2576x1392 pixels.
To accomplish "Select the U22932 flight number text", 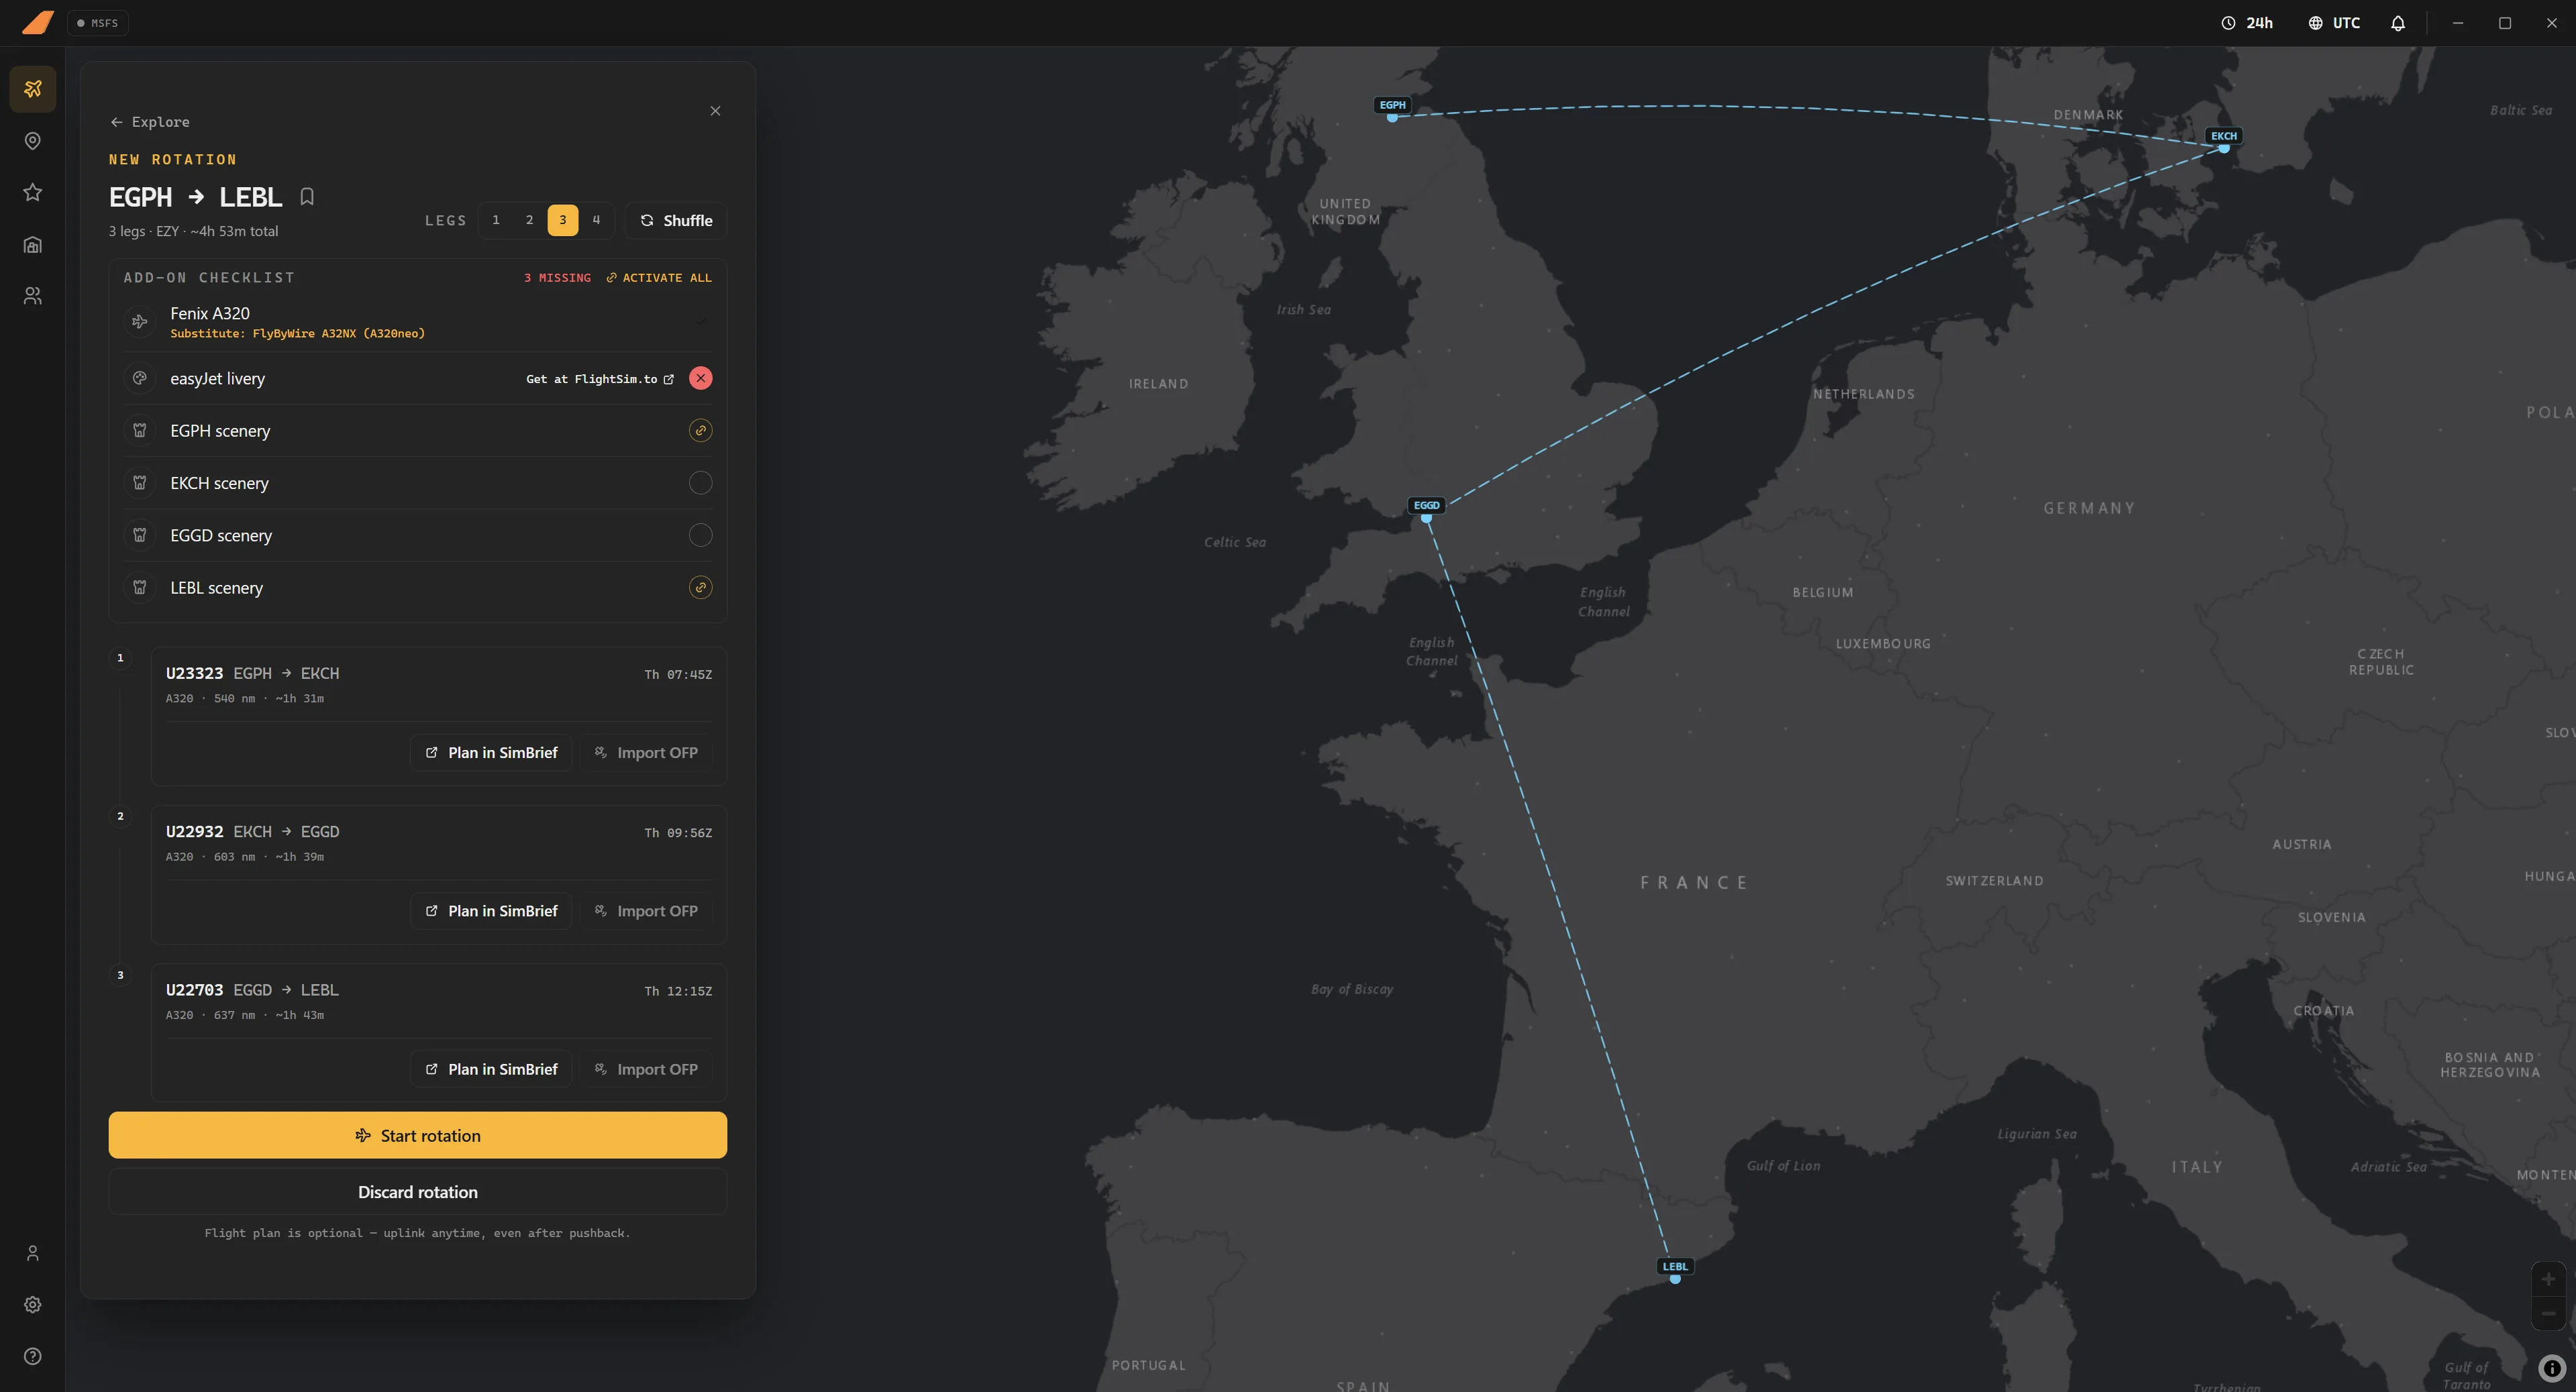I will [194, 832].
